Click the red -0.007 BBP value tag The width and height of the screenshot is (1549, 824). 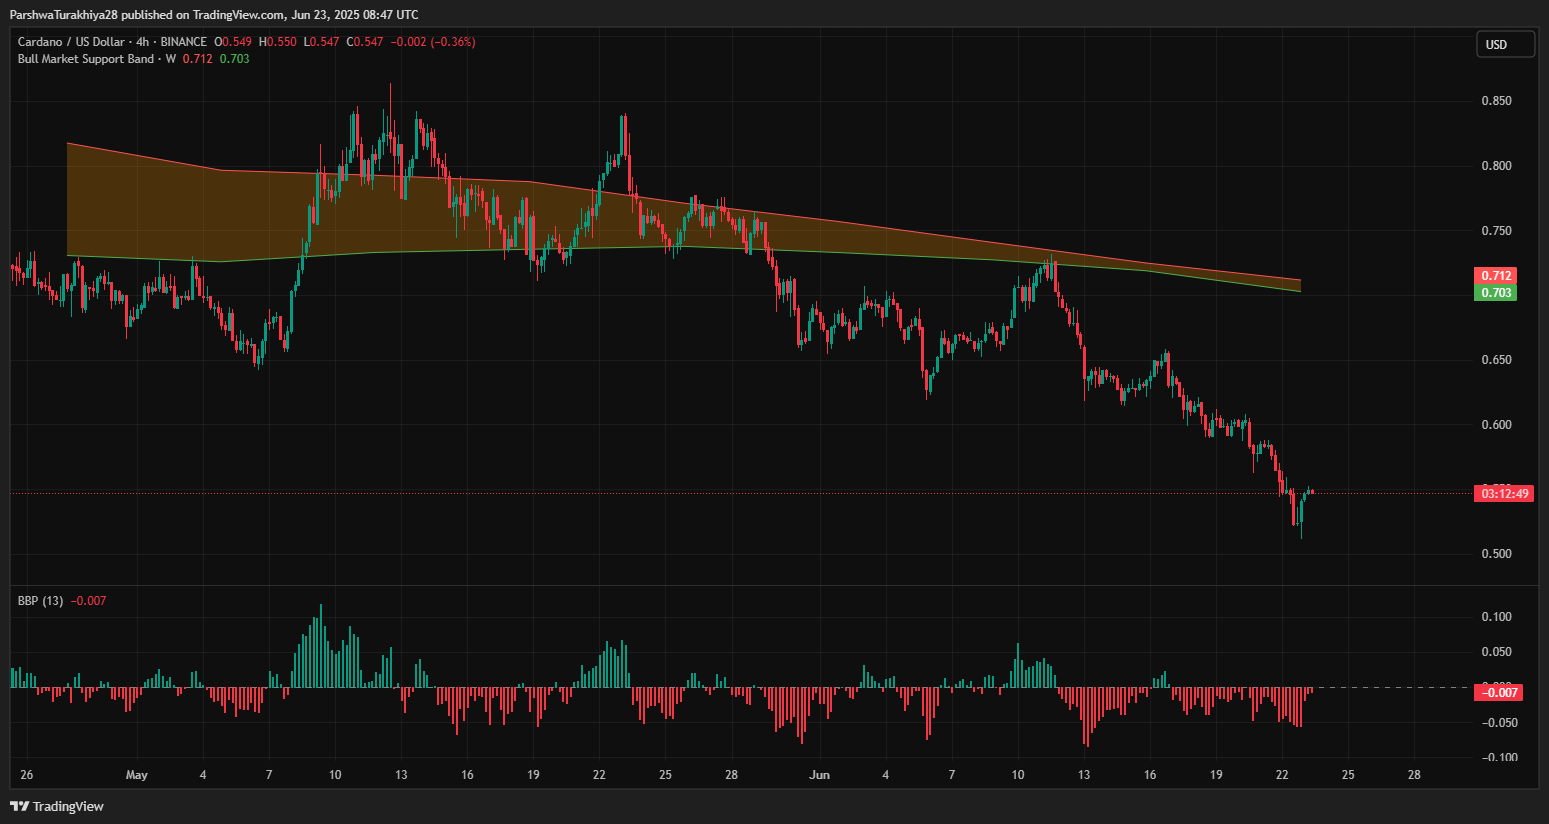(1499, 692)
